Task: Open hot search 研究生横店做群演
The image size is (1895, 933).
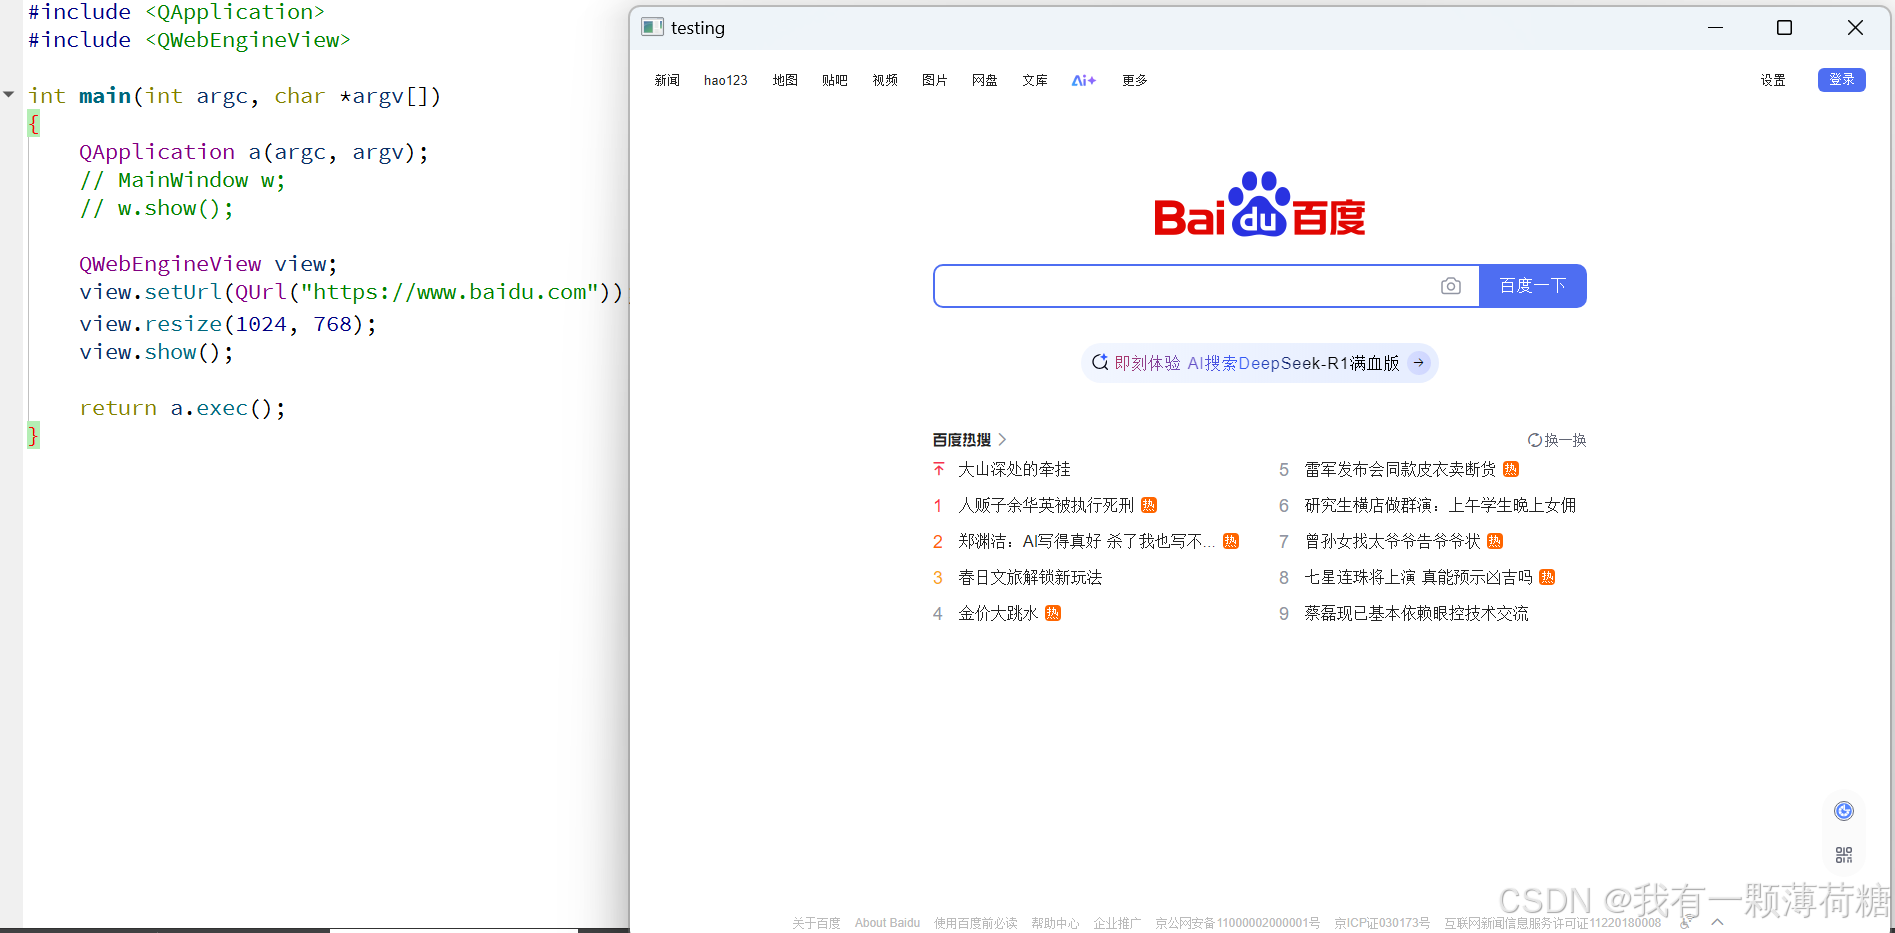Action: tap(1440, 505)
